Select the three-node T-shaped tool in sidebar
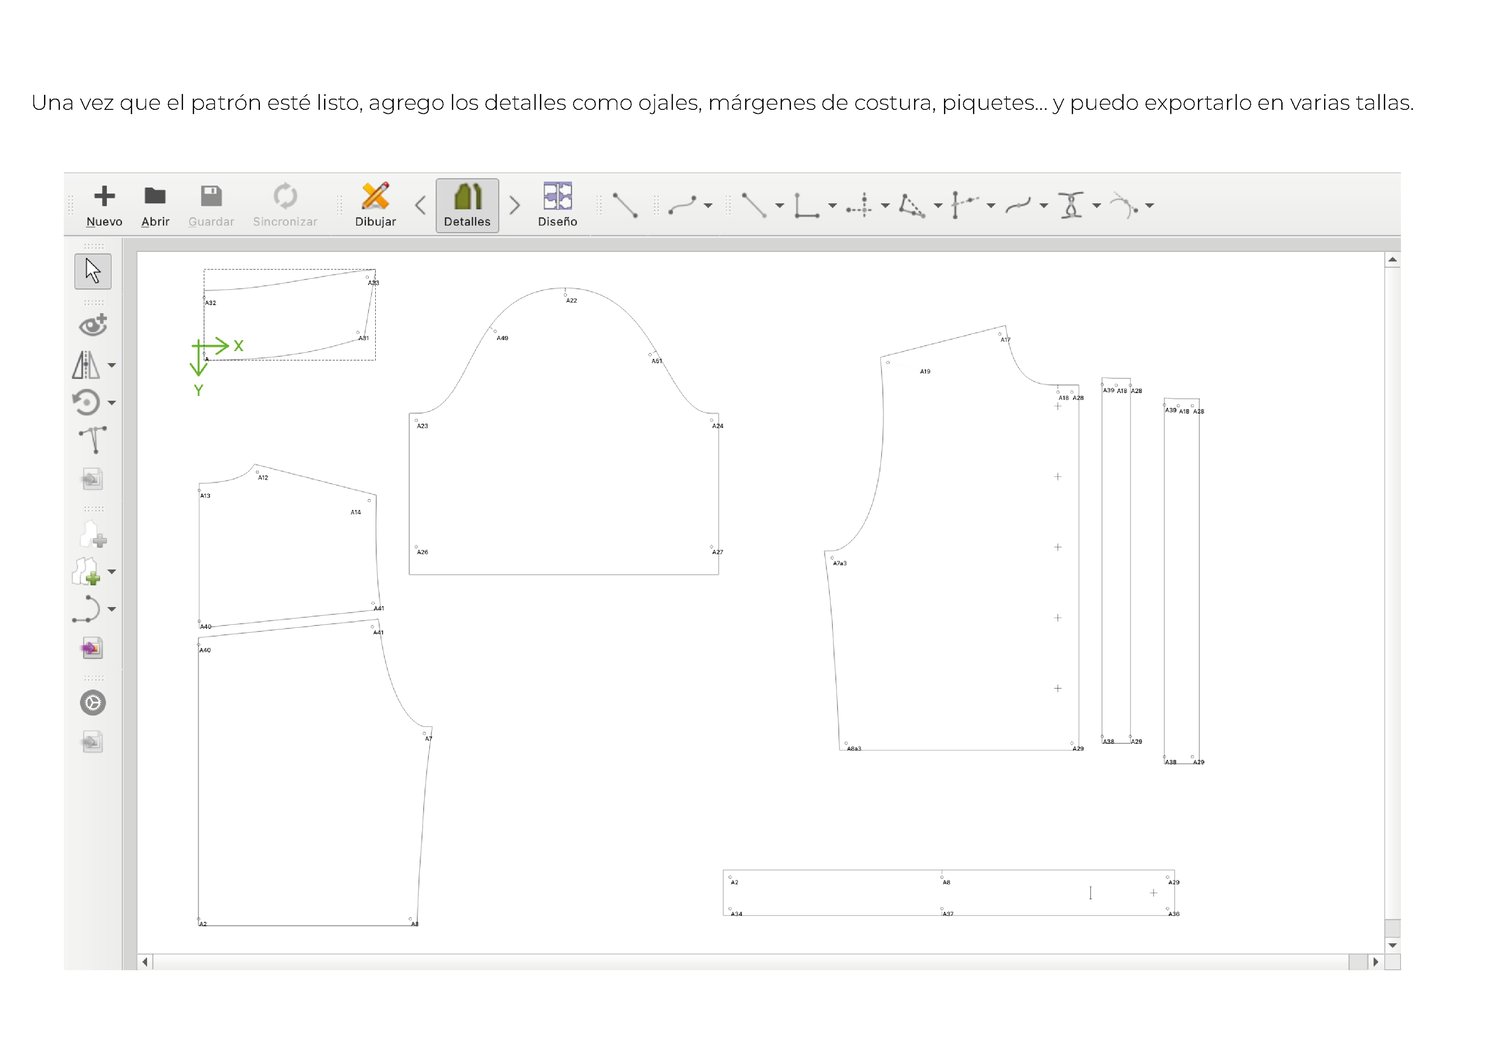Viewport: 1500px width, 1060px height. (93, 440)
